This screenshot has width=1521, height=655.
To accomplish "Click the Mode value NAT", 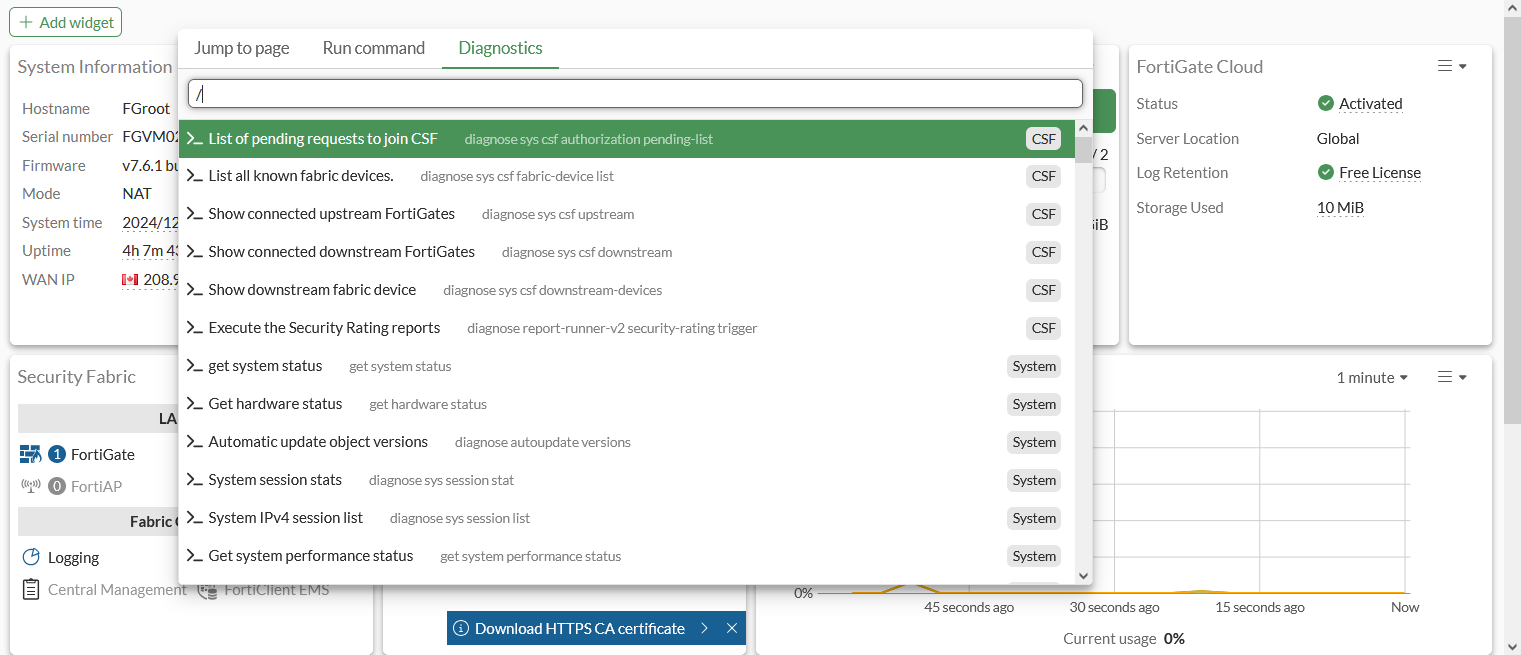I will (x=137, y=193).
